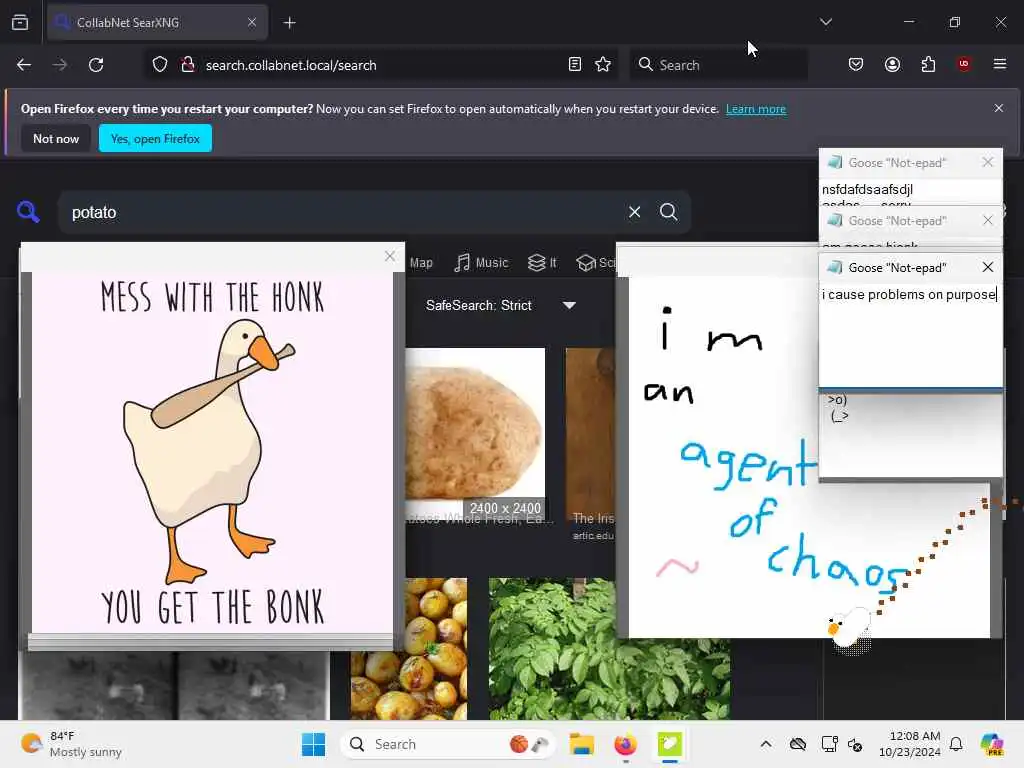Viewport: 1024px width, 768px height.
Task: Click the address bar URL
Action: [x=291, y=65]
